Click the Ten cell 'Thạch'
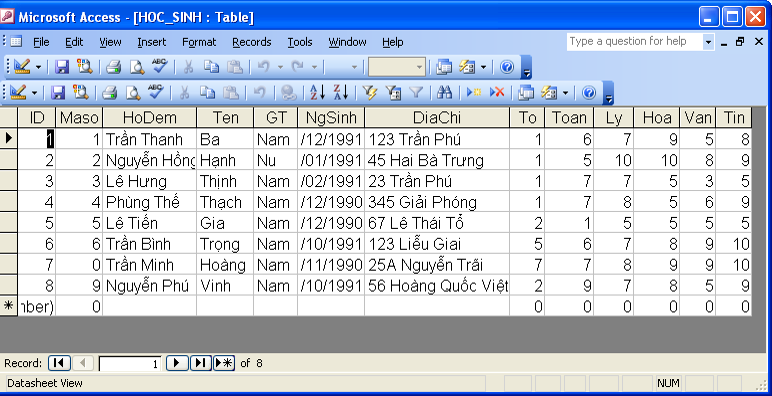This screenshot has width=772, height=396. 225,202
